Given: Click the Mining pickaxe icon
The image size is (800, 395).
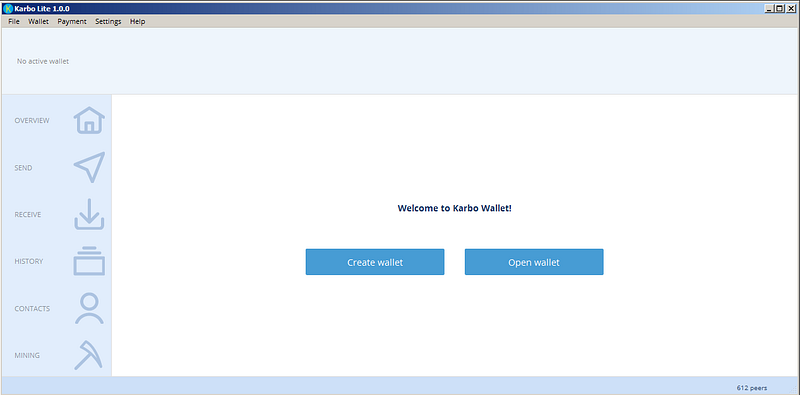Looking at the screenshot, I should point(88,355).
